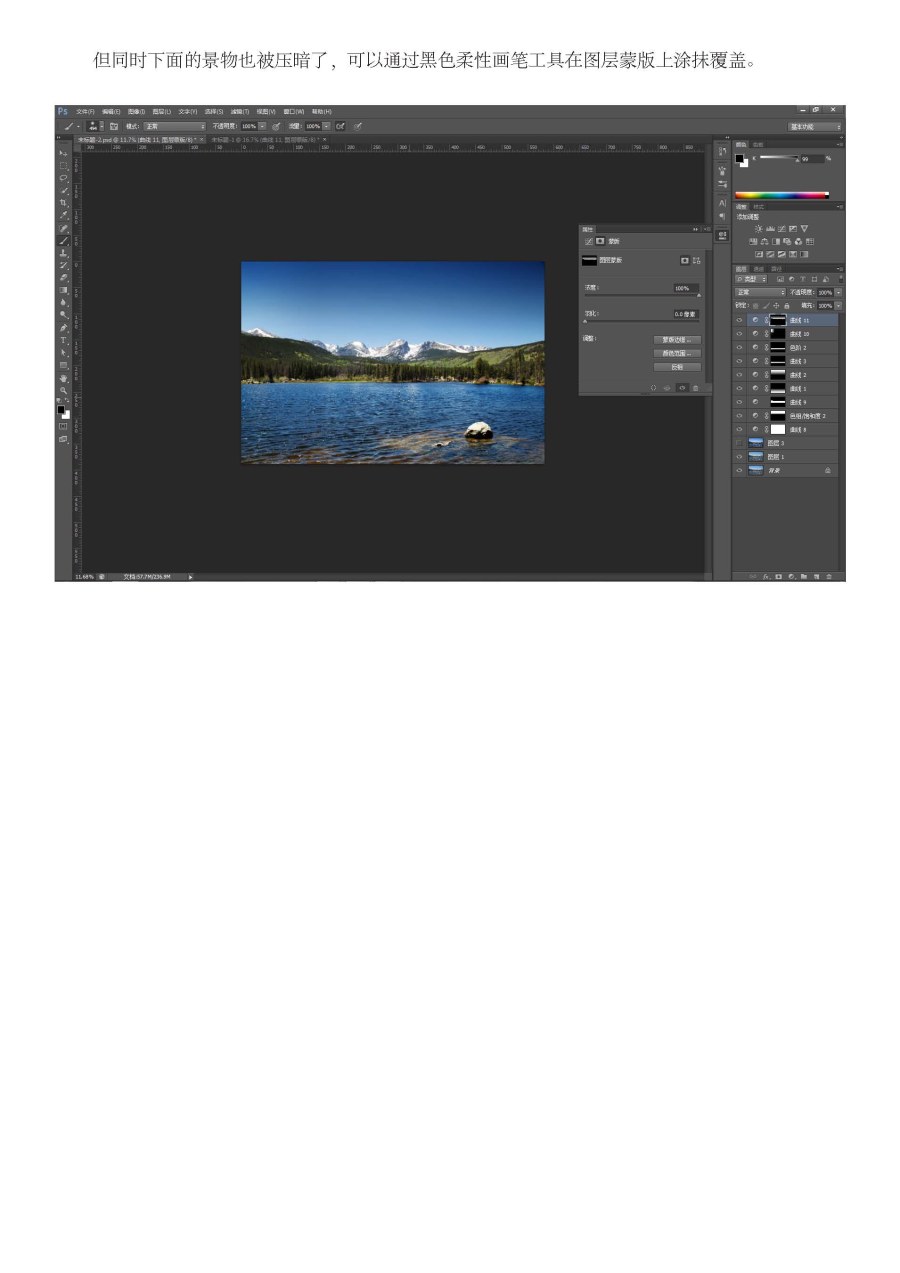The height and width of the screenshot is (1273, 900).
Task: Pick a color from the spectrum ramp
Action: [782, 195]
